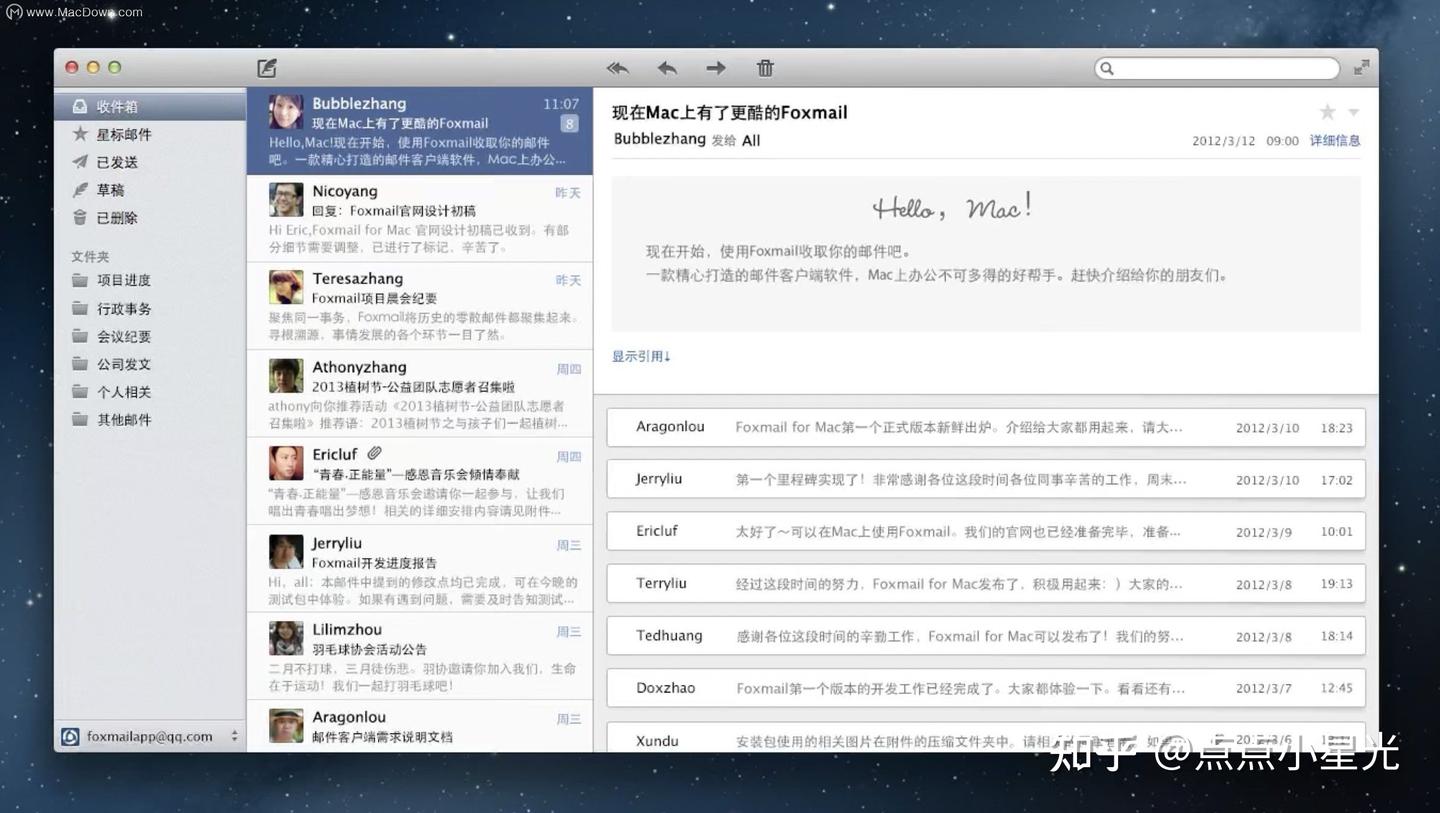Click the trash icon to delete the message
Image resolution: width=1440 pixels, height=813 pixels.
click(765, 68)
